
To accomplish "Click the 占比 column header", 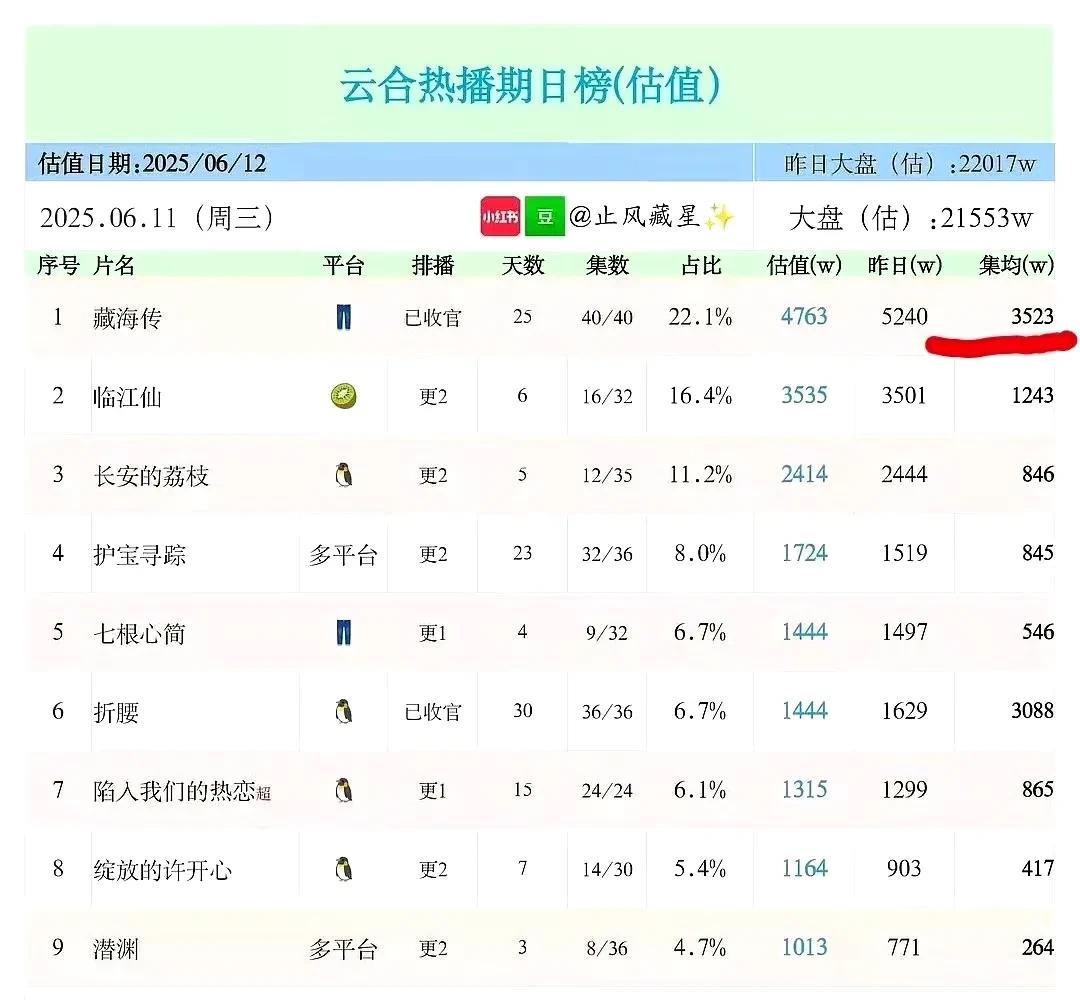I will point(701,265).
